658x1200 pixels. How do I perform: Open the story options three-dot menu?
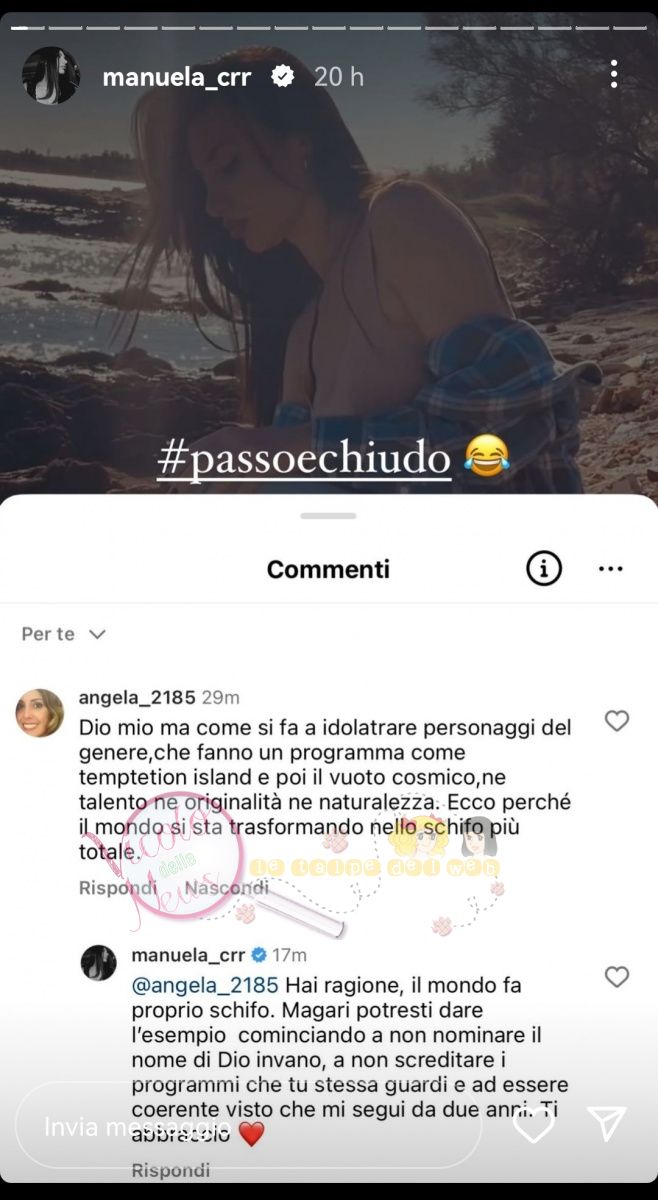[x=614, y=74]
